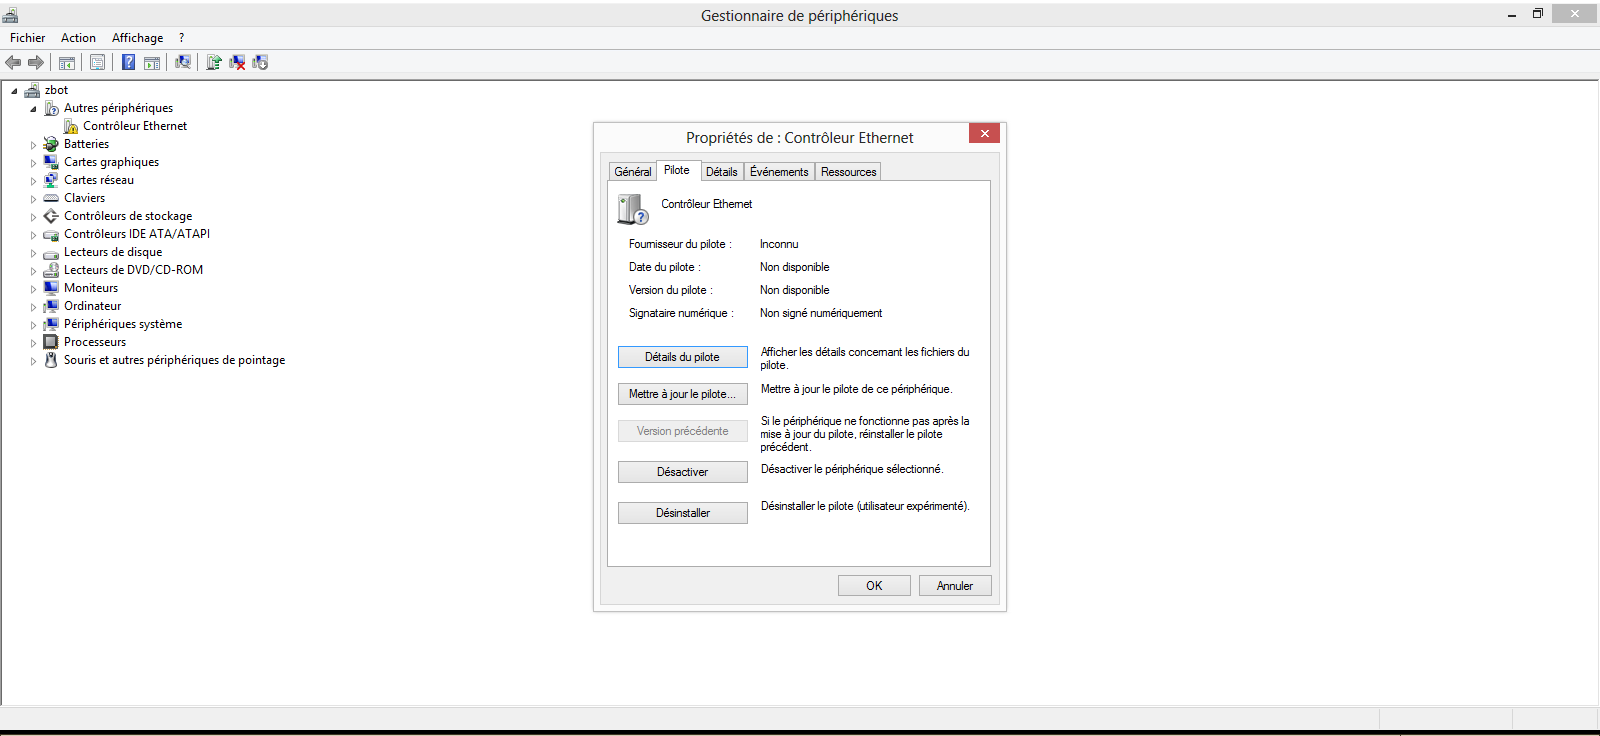The image size is (1600, 736).
Task: Click the 'Inconnu' driver provider value
Action: 779,244
